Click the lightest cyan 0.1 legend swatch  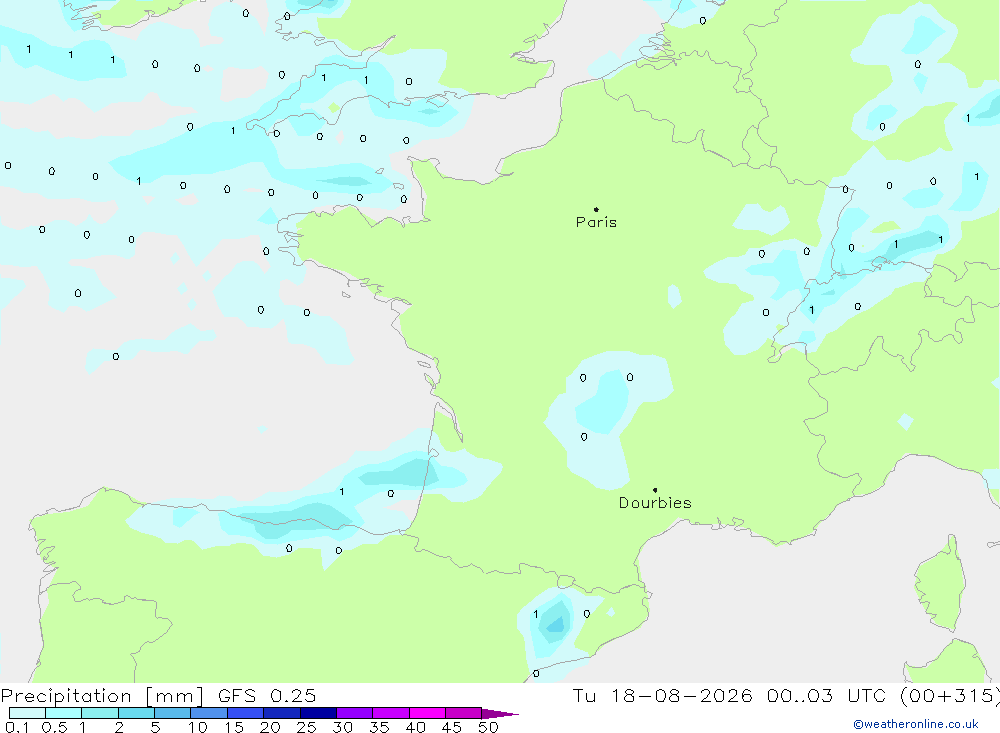click(27, 713)
